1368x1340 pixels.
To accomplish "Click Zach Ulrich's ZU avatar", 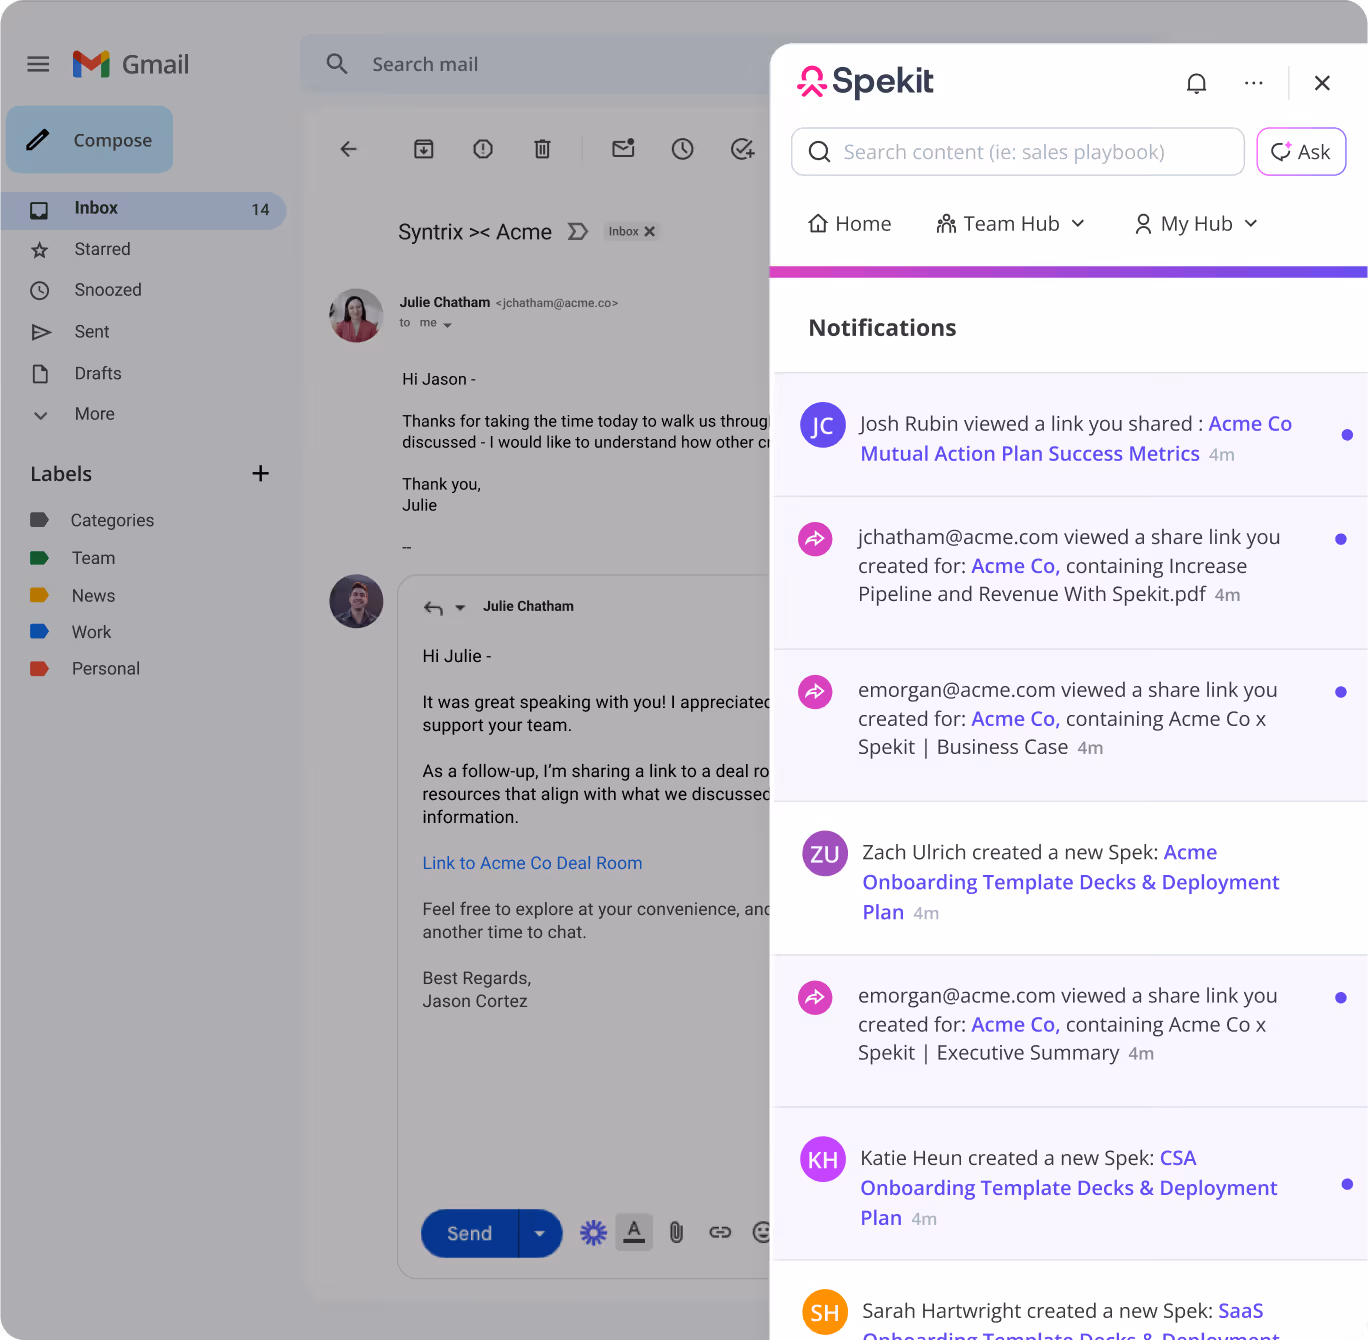I will coord(825,854).
